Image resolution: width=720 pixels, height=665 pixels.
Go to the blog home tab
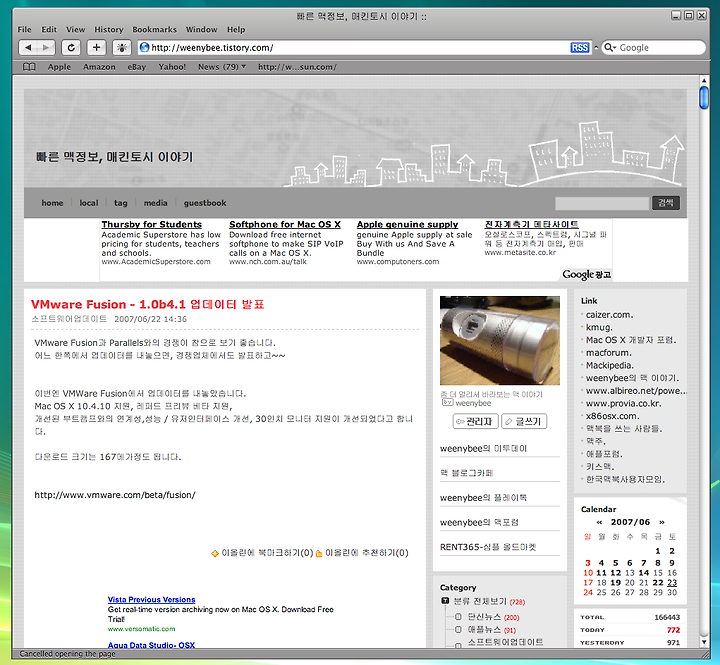tap(52, 203)
